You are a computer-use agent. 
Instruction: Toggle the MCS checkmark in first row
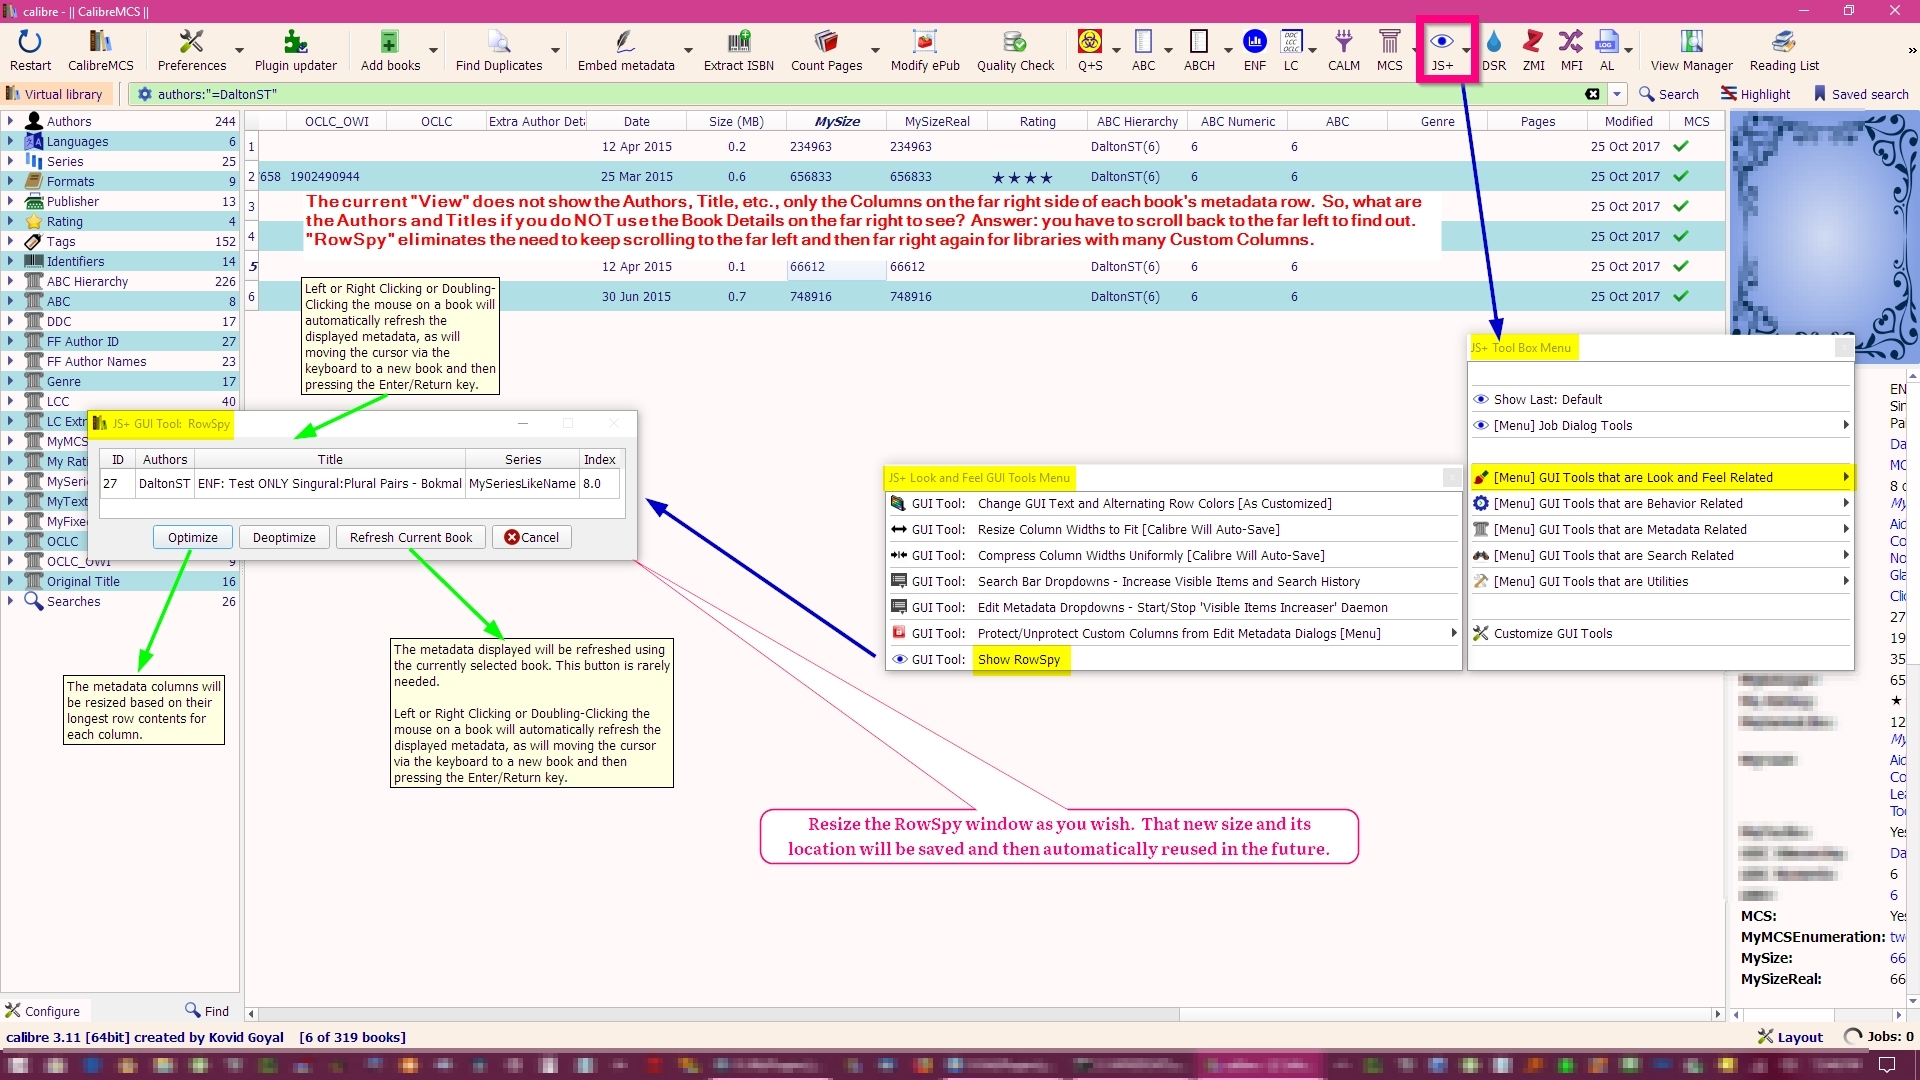[x=1681, y=146]
